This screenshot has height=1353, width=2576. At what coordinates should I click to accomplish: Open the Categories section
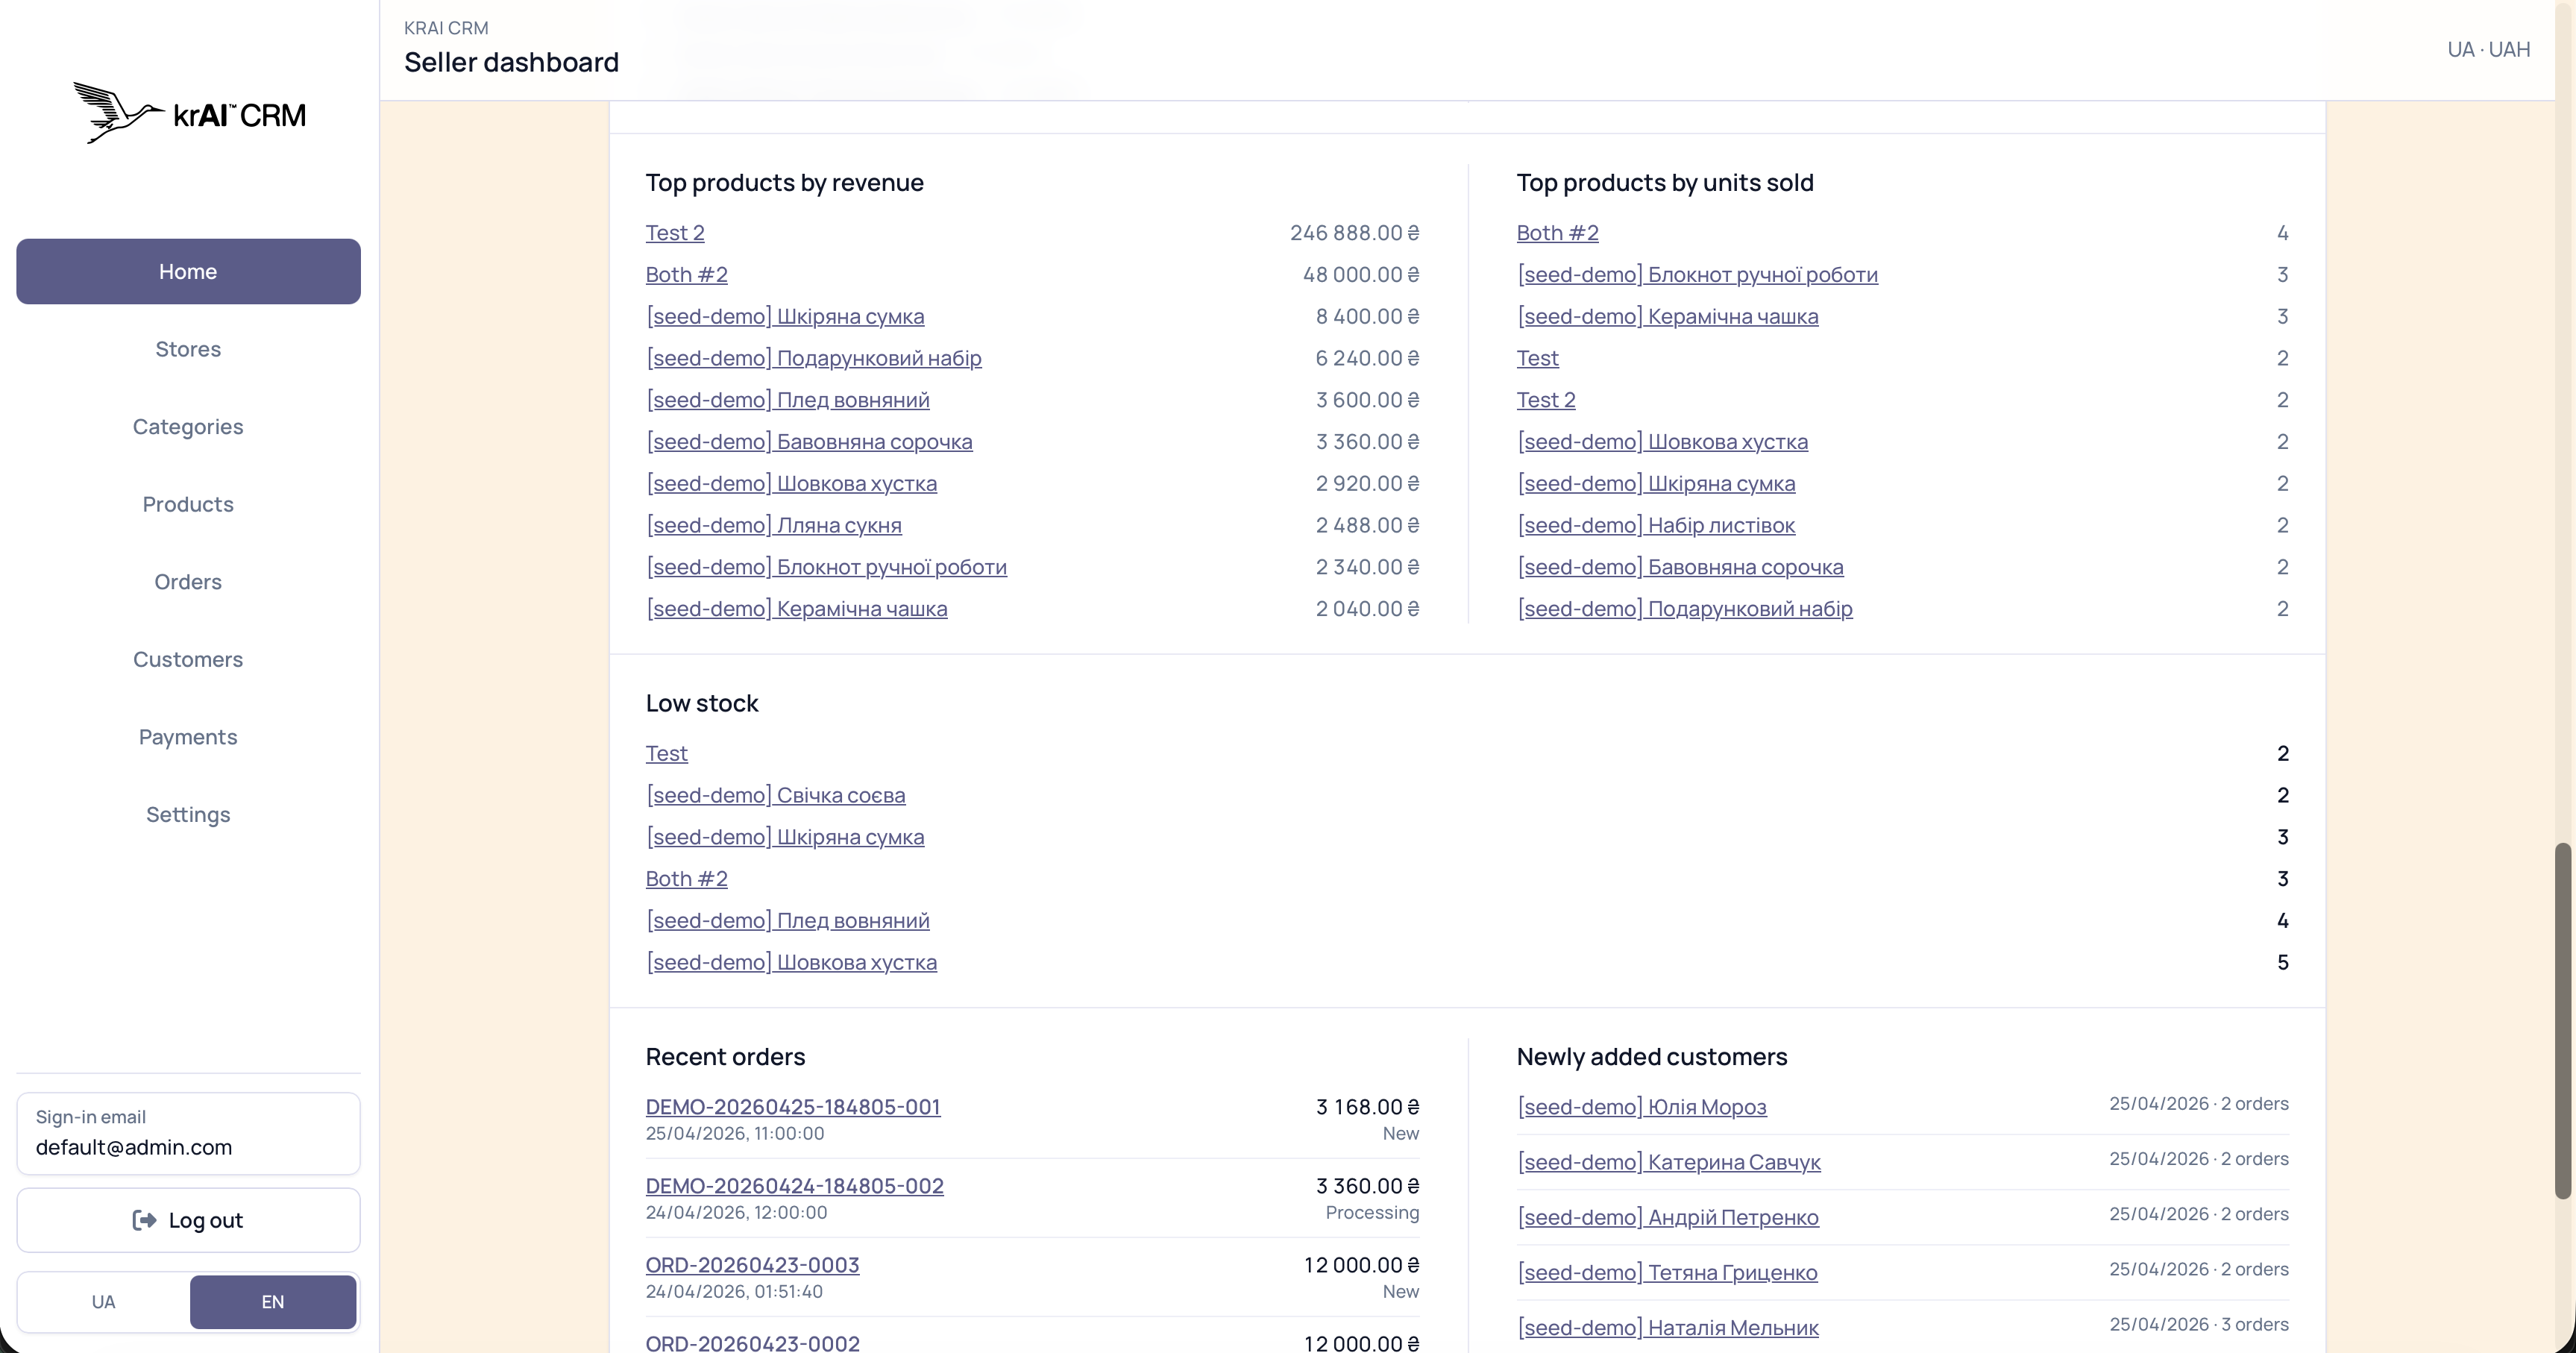pos(188,426)
